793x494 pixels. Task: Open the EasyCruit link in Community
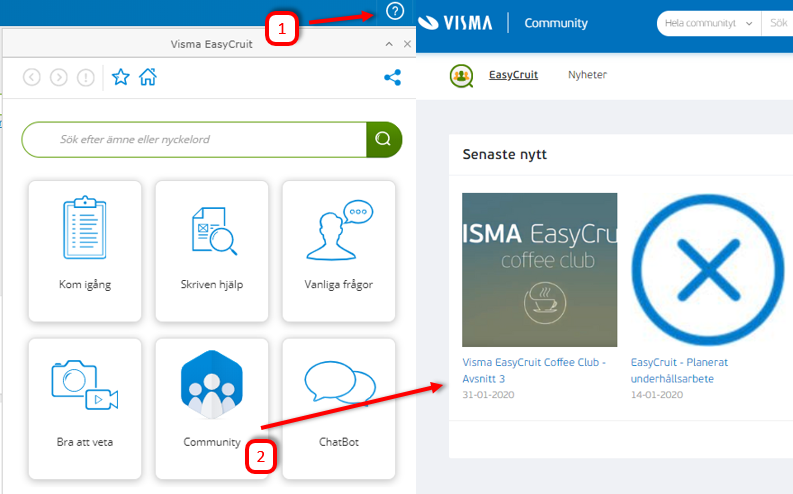click(x=513, y=75)
